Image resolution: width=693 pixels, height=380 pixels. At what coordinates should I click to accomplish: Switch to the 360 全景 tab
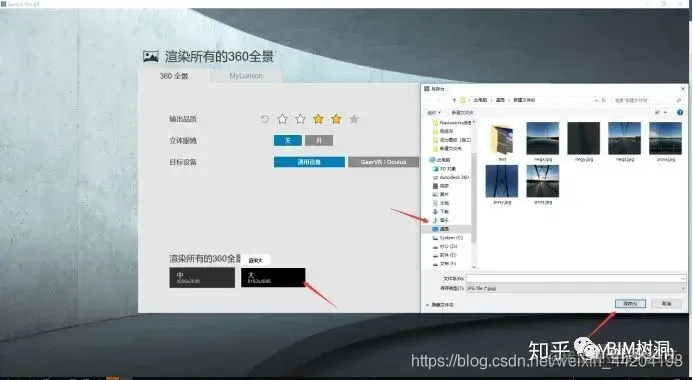coord(174,76)
